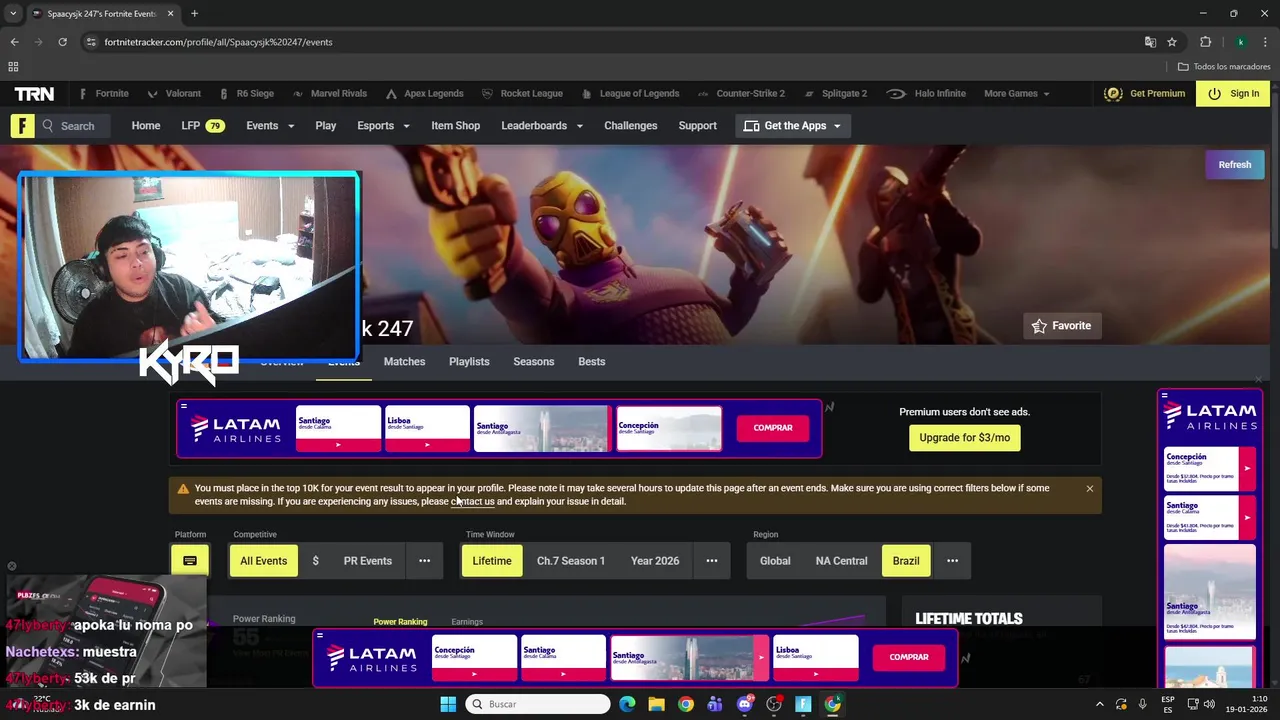Follow the contact us link in warning
The width and height of the screenshot is (1280, 720).
click(473, 502)
